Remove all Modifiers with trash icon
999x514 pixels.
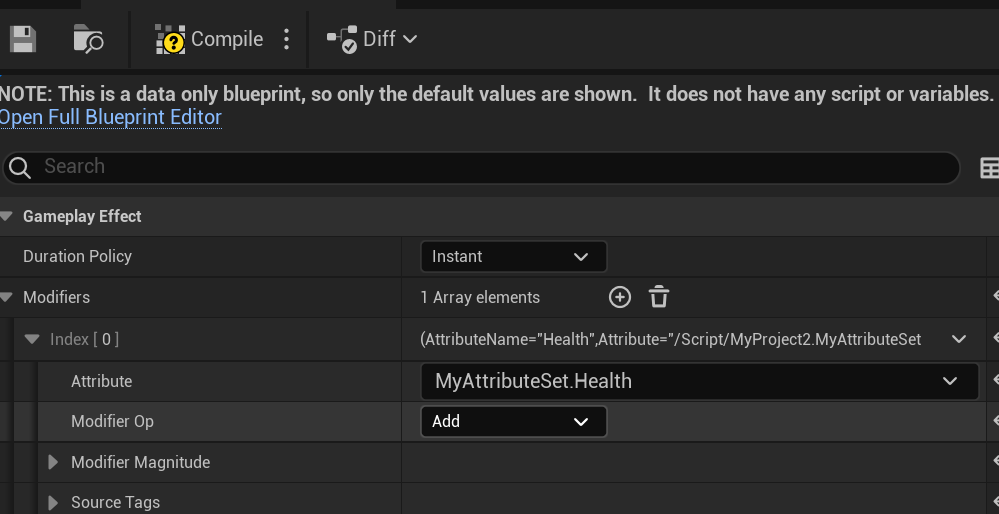point(659,297)
